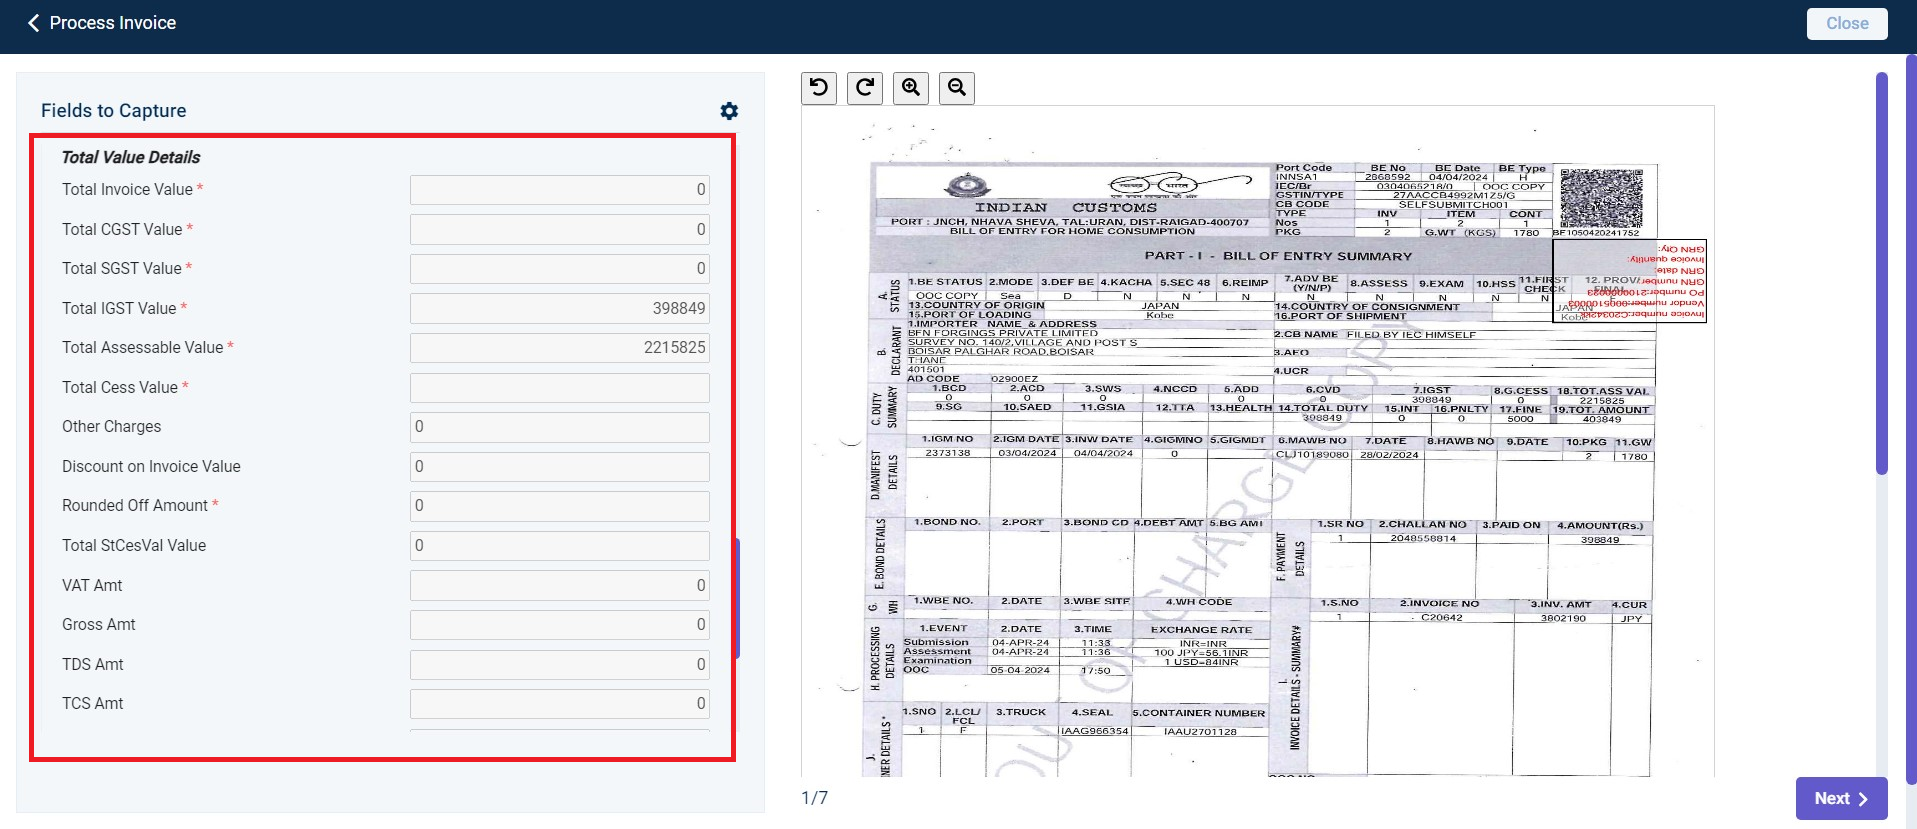
Task: Rotate document clockwise
Action: [865, 88]
